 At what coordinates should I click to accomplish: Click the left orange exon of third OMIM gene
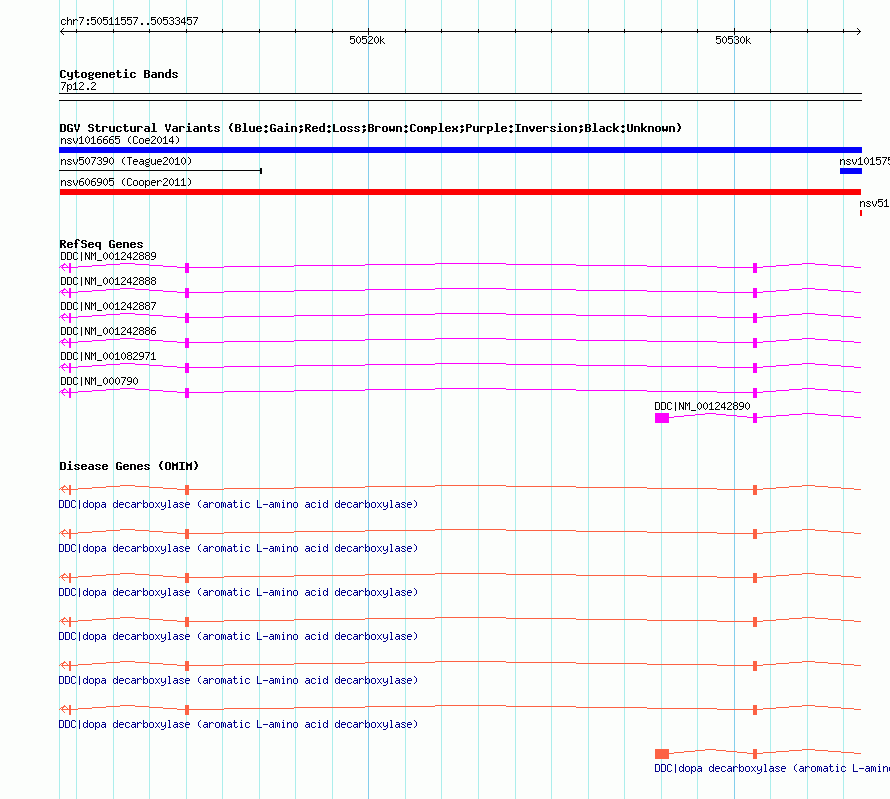187,578
